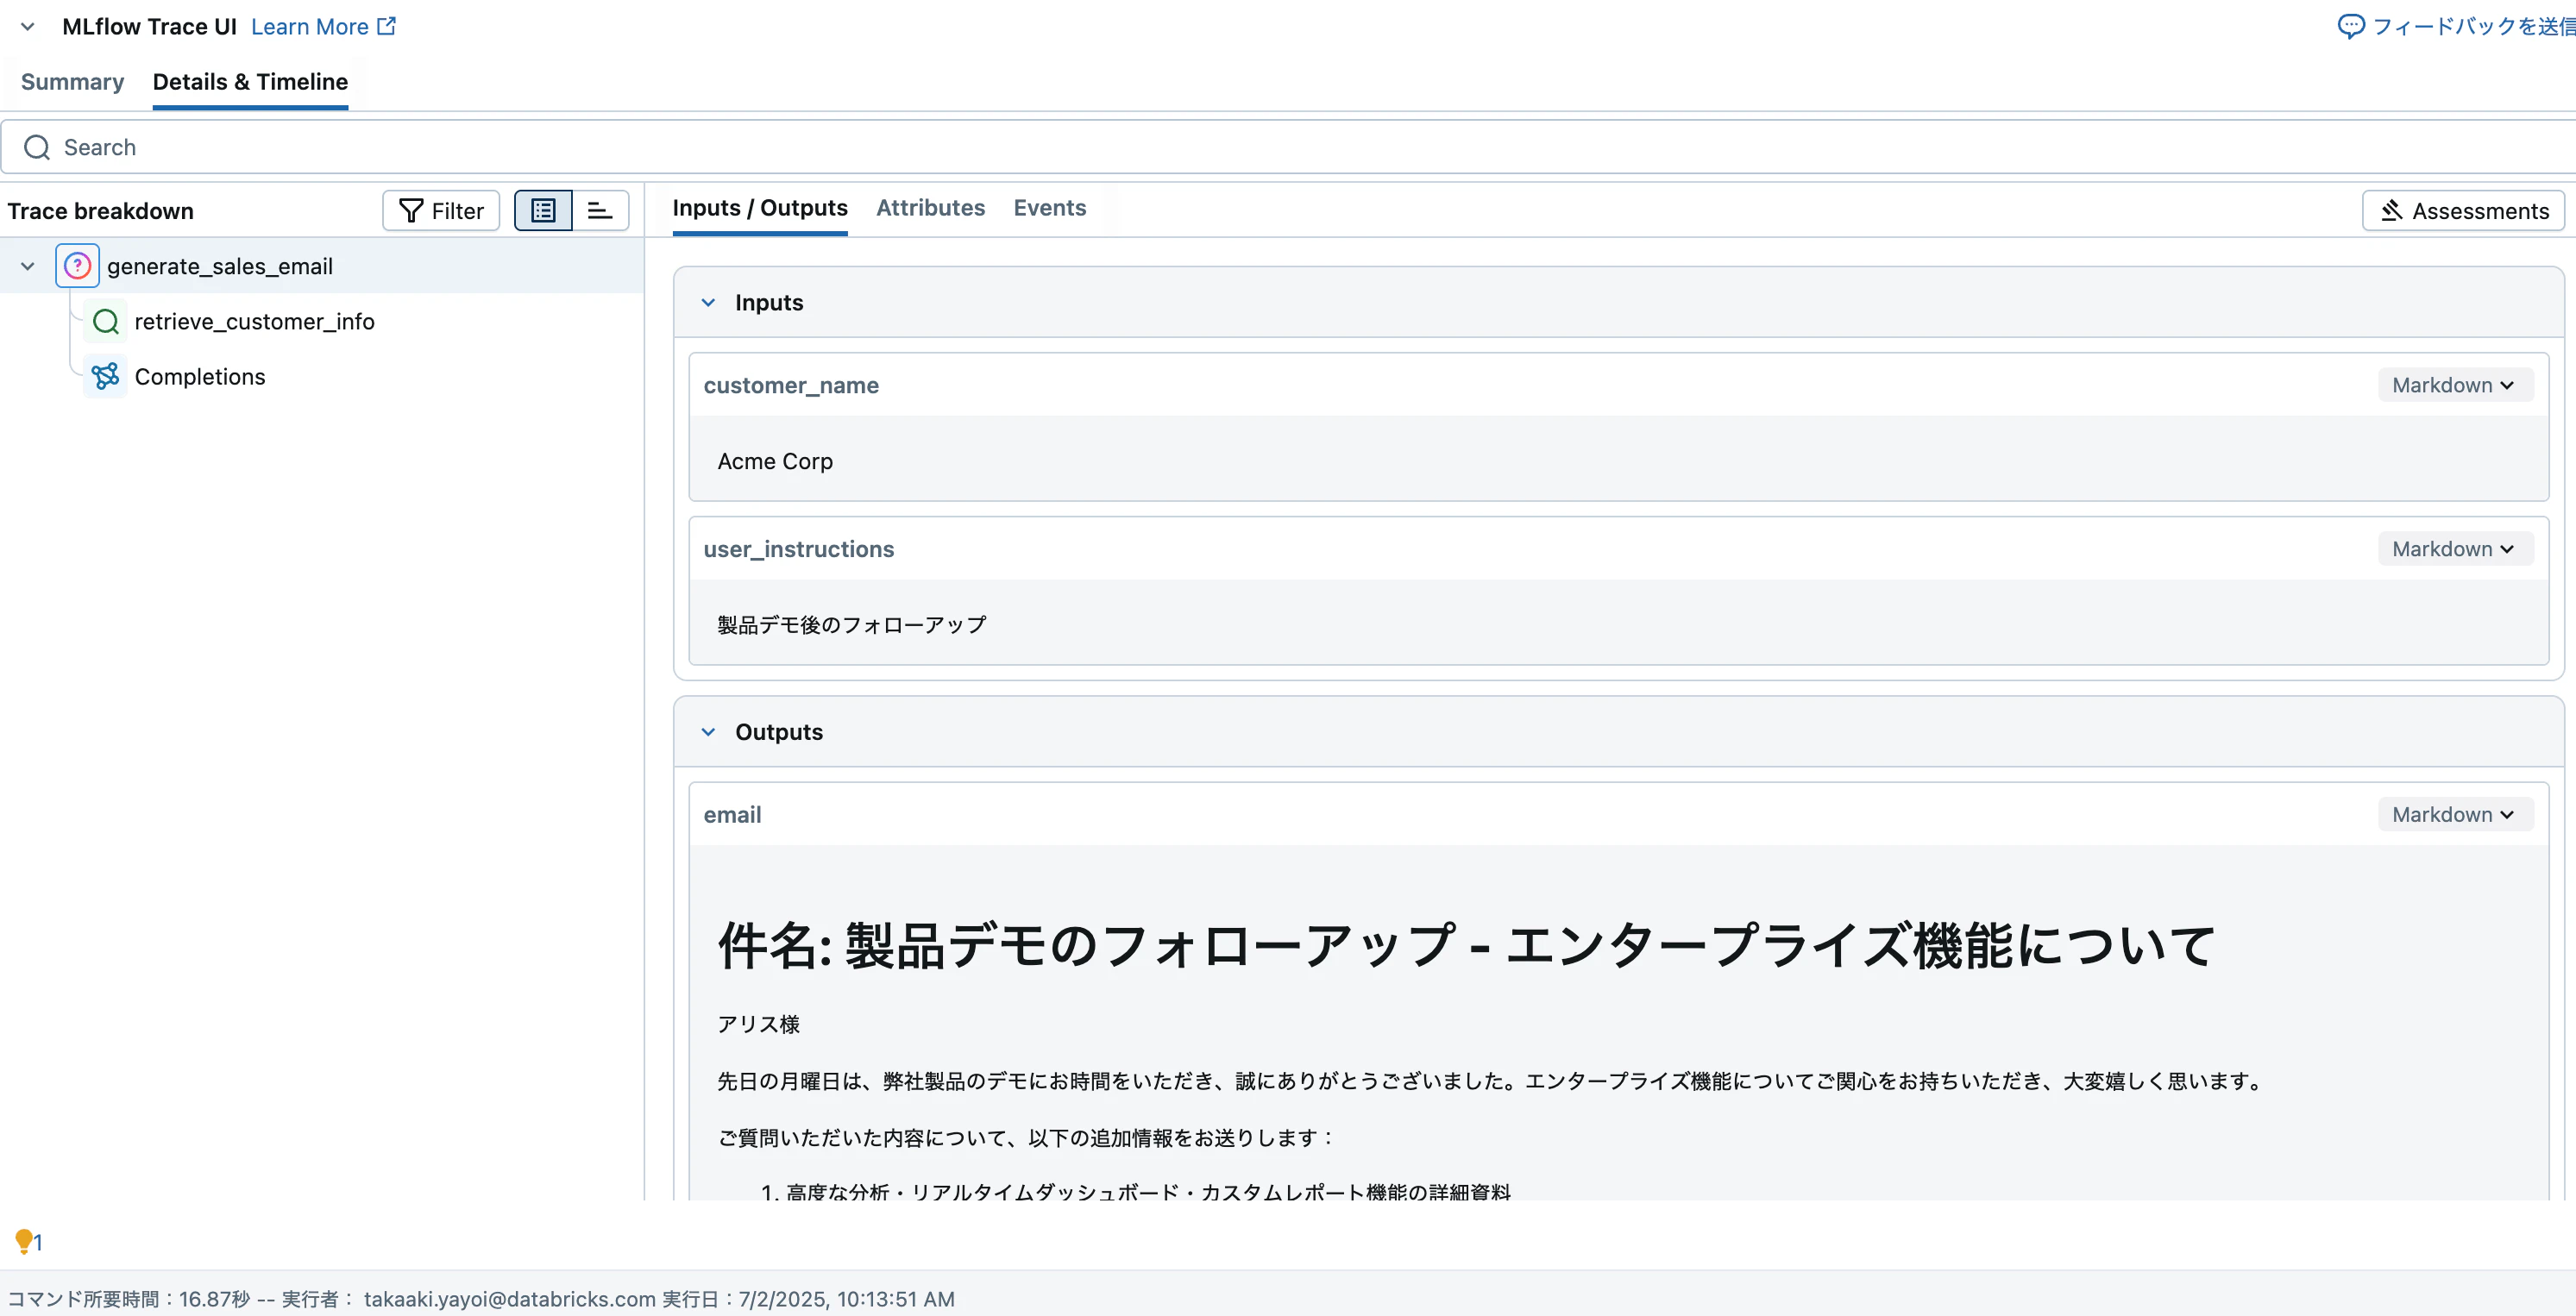Collapse the Inputs section
The image size is (2576, 1316).
(x=708, y=303)
